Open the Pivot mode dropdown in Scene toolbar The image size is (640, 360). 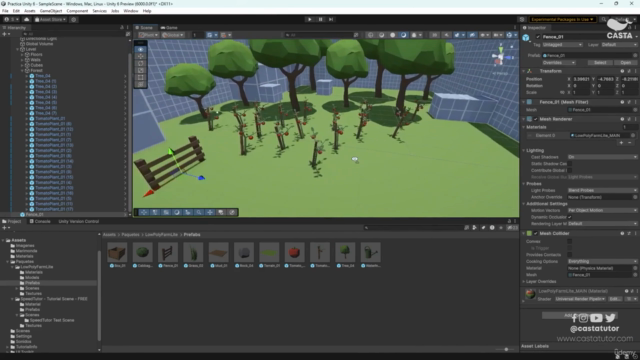[x=149, y=35]
